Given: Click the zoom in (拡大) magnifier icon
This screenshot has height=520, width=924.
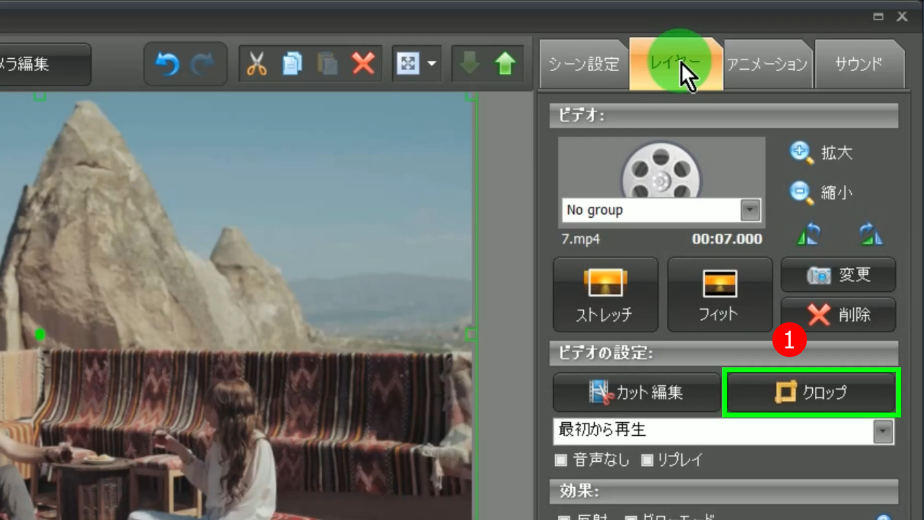Looking at the screenshot, I should click(x=801, y=153).
